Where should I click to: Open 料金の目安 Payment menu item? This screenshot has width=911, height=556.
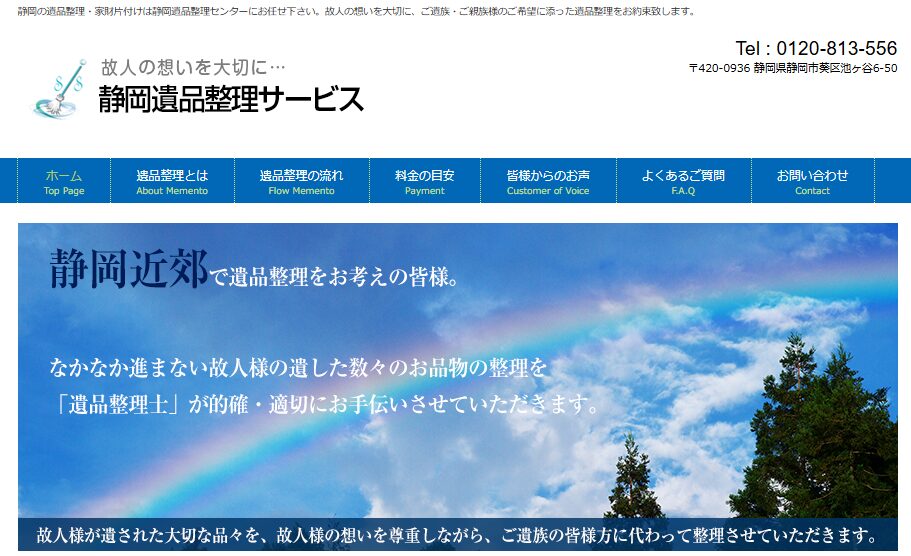tap(425, 181)
